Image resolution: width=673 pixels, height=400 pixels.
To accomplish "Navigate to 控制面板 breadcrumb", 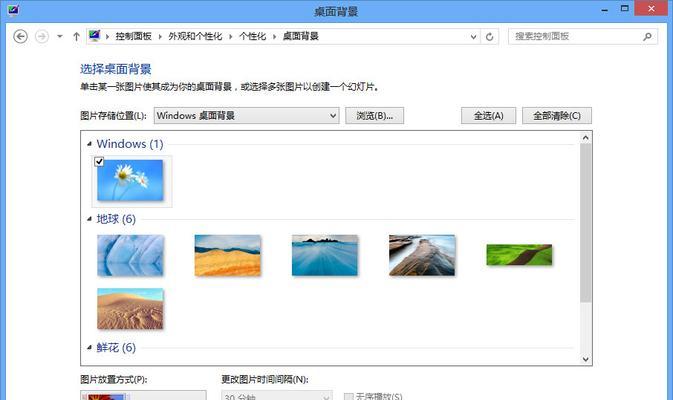I will pyautogui.click(x=133, y=36).
